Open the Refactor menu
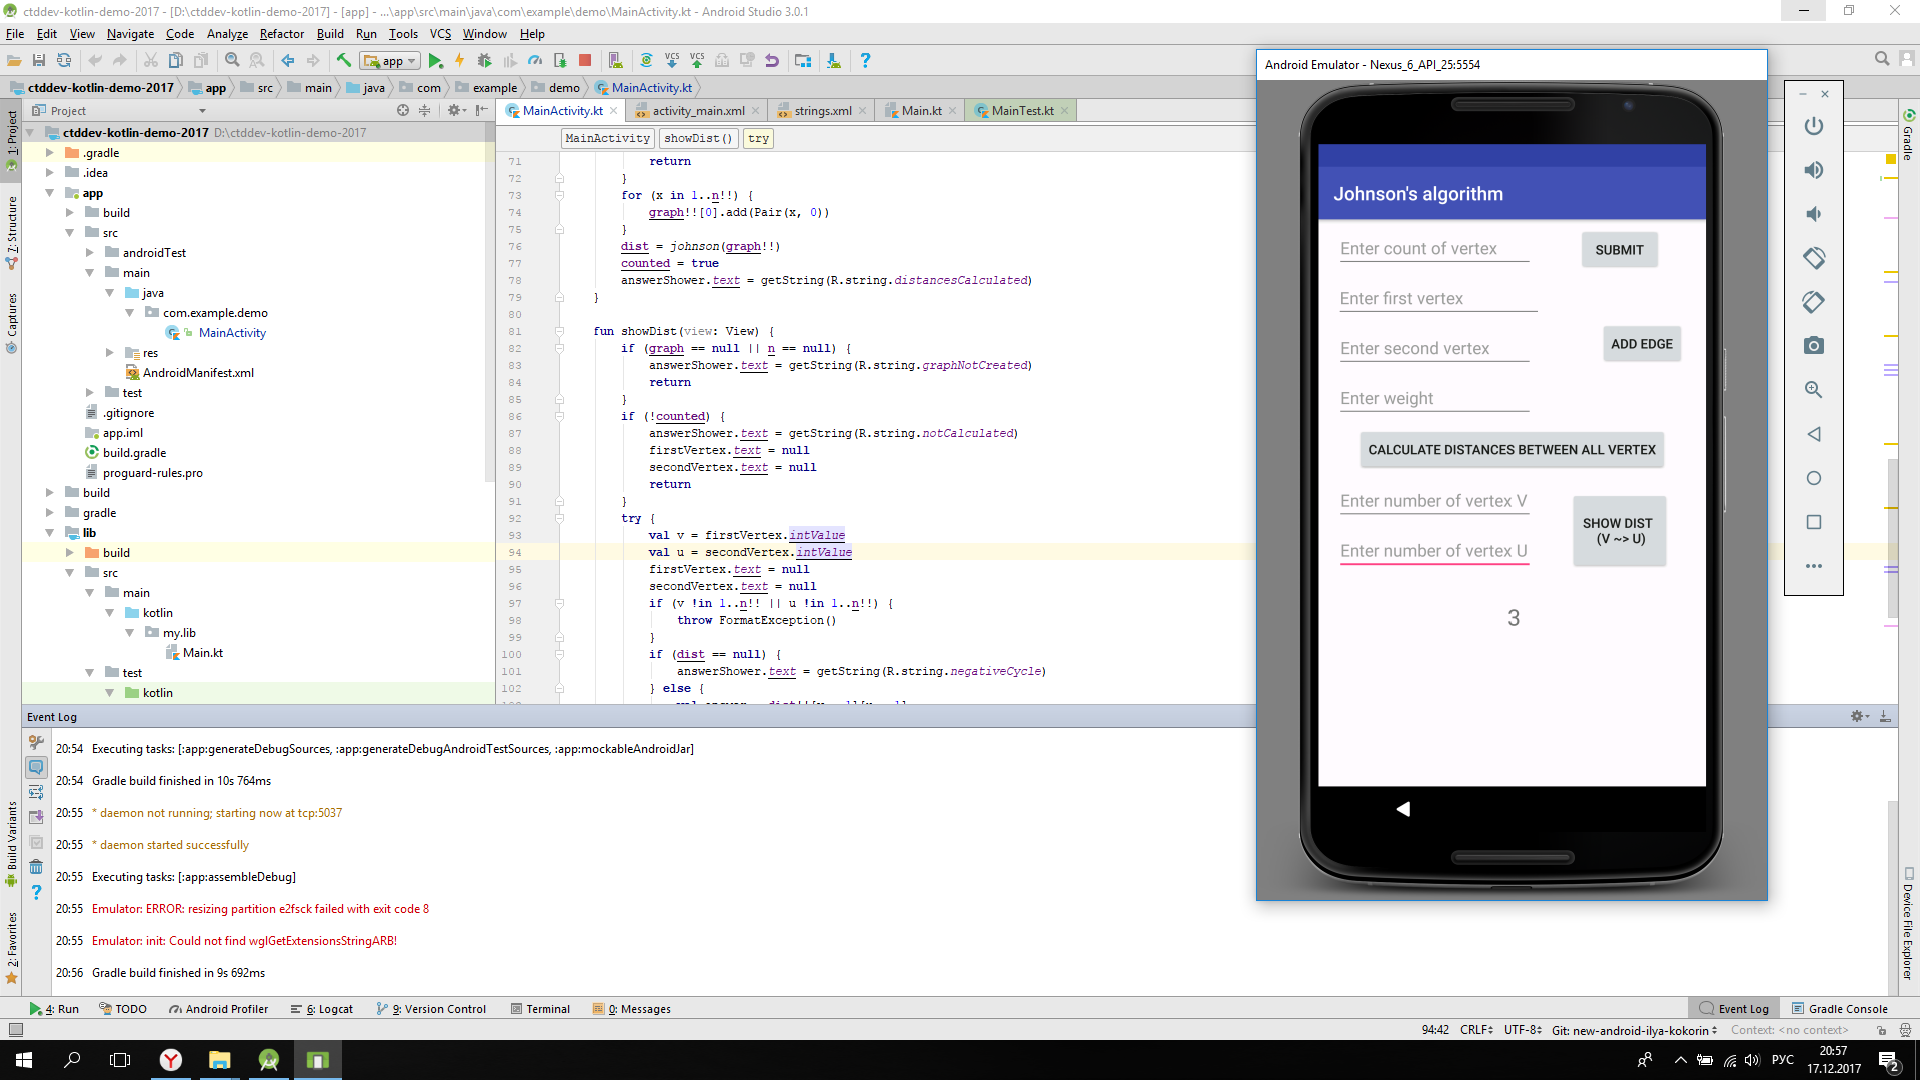The height and width of the screenshot is (1080, 1920). click(x=281, y=34)
